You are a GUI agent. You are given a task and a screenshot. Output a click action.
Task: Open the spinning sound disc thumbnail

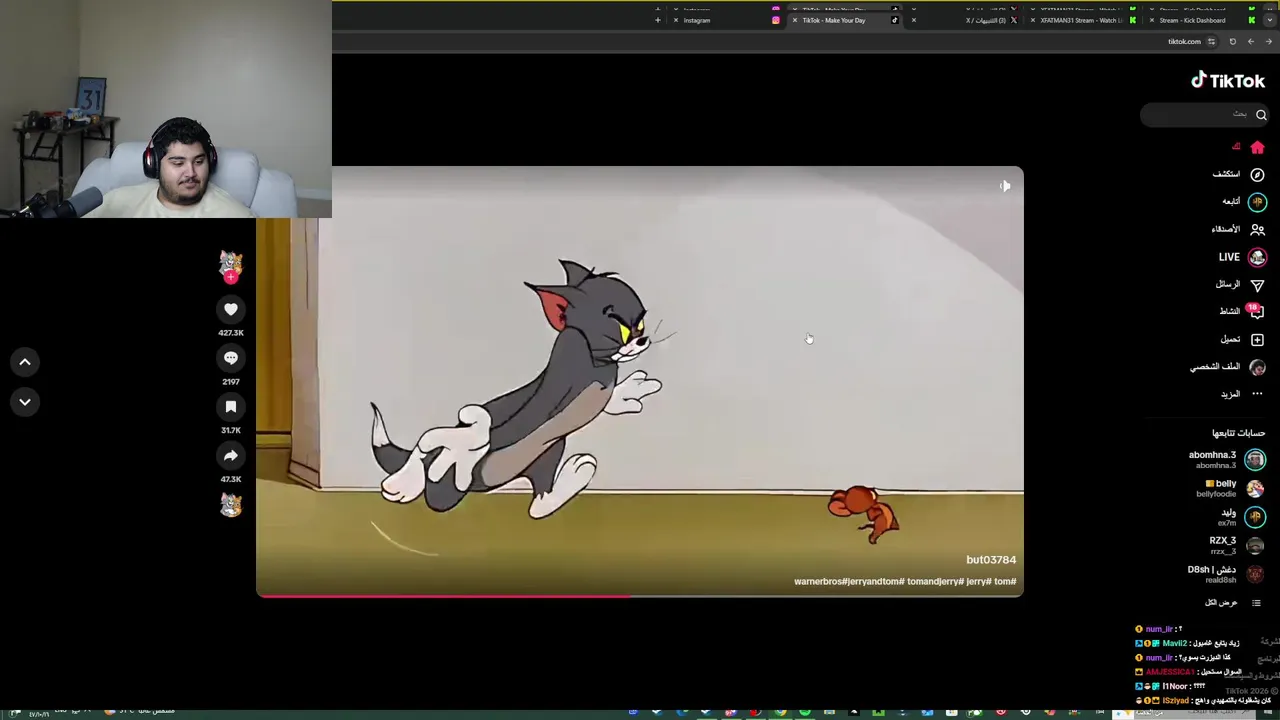[231, 505]
